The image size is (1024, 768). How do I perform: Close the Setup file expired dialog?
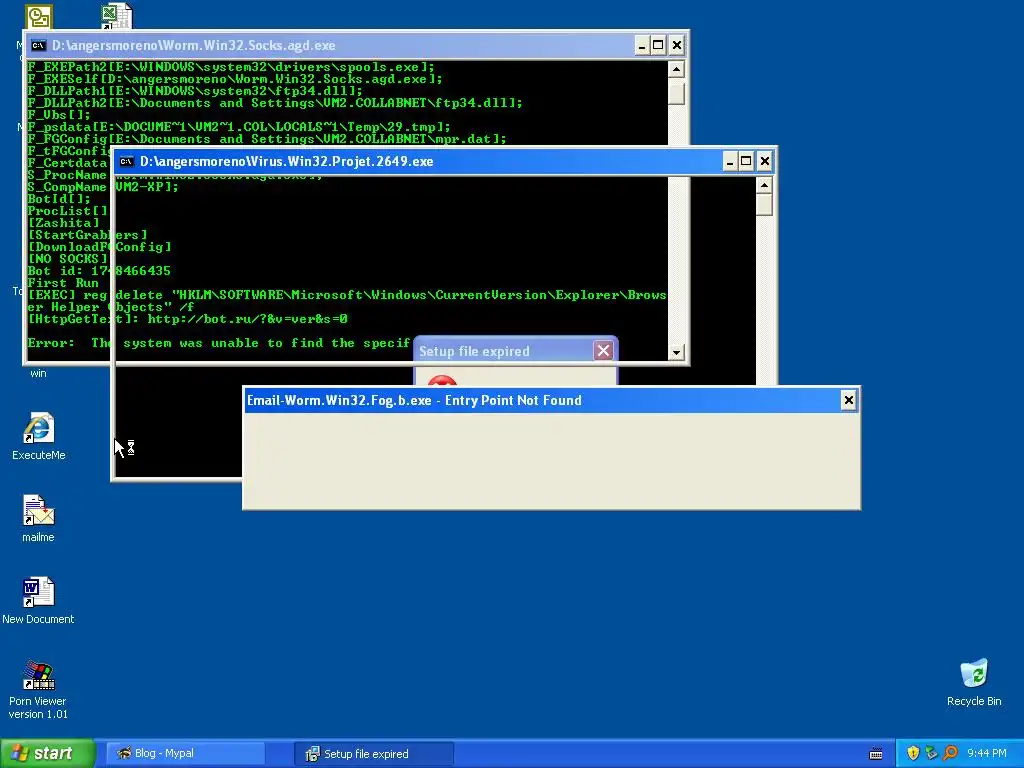(x=603, y=351)
